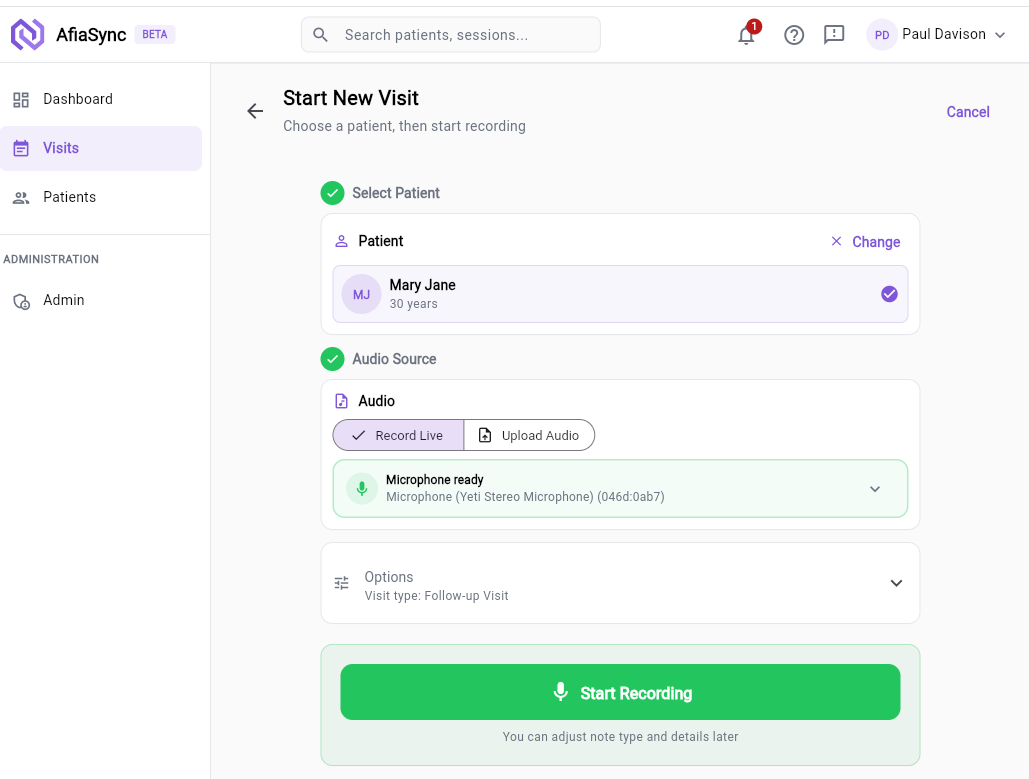Screen dimensions: 1029x779
Task: Switch to Upload Audio mode
Action: point(529,434)
